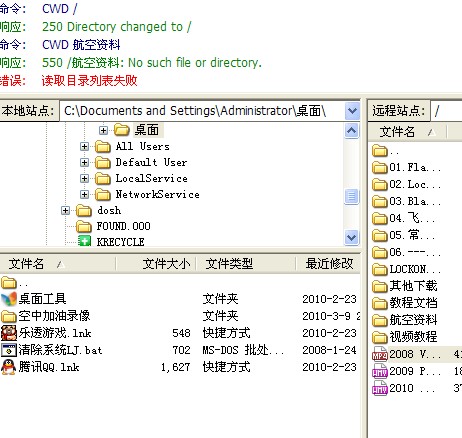
Task: Click the remote site path field
Action: [x=446, y=111]
